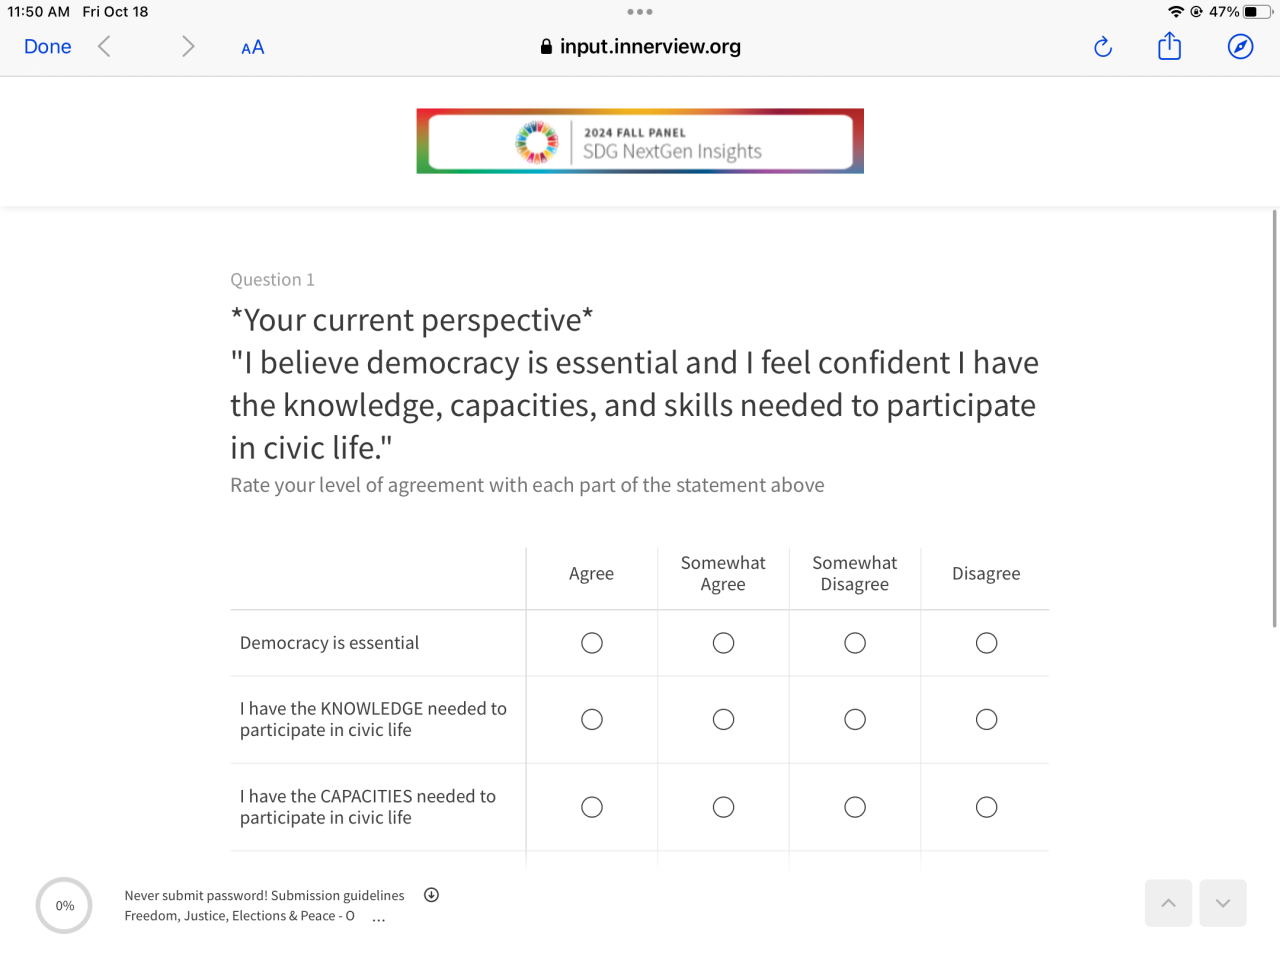1280x960 pixels.
Task: Select Somewhat Disagree for Democracy is essential
Action: [855, 643]
